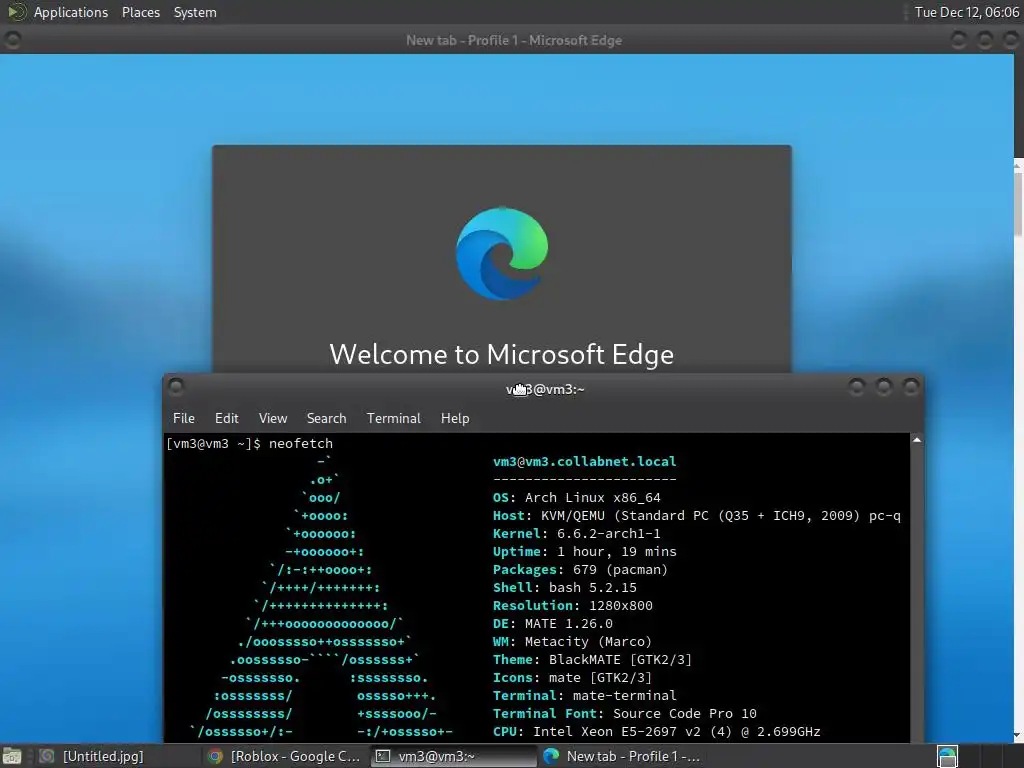Click the 'Host: KVM/QEMU' line in terminal
Image resolution: width=1024 pixels, height=768 pixels.
coord(697,515)
